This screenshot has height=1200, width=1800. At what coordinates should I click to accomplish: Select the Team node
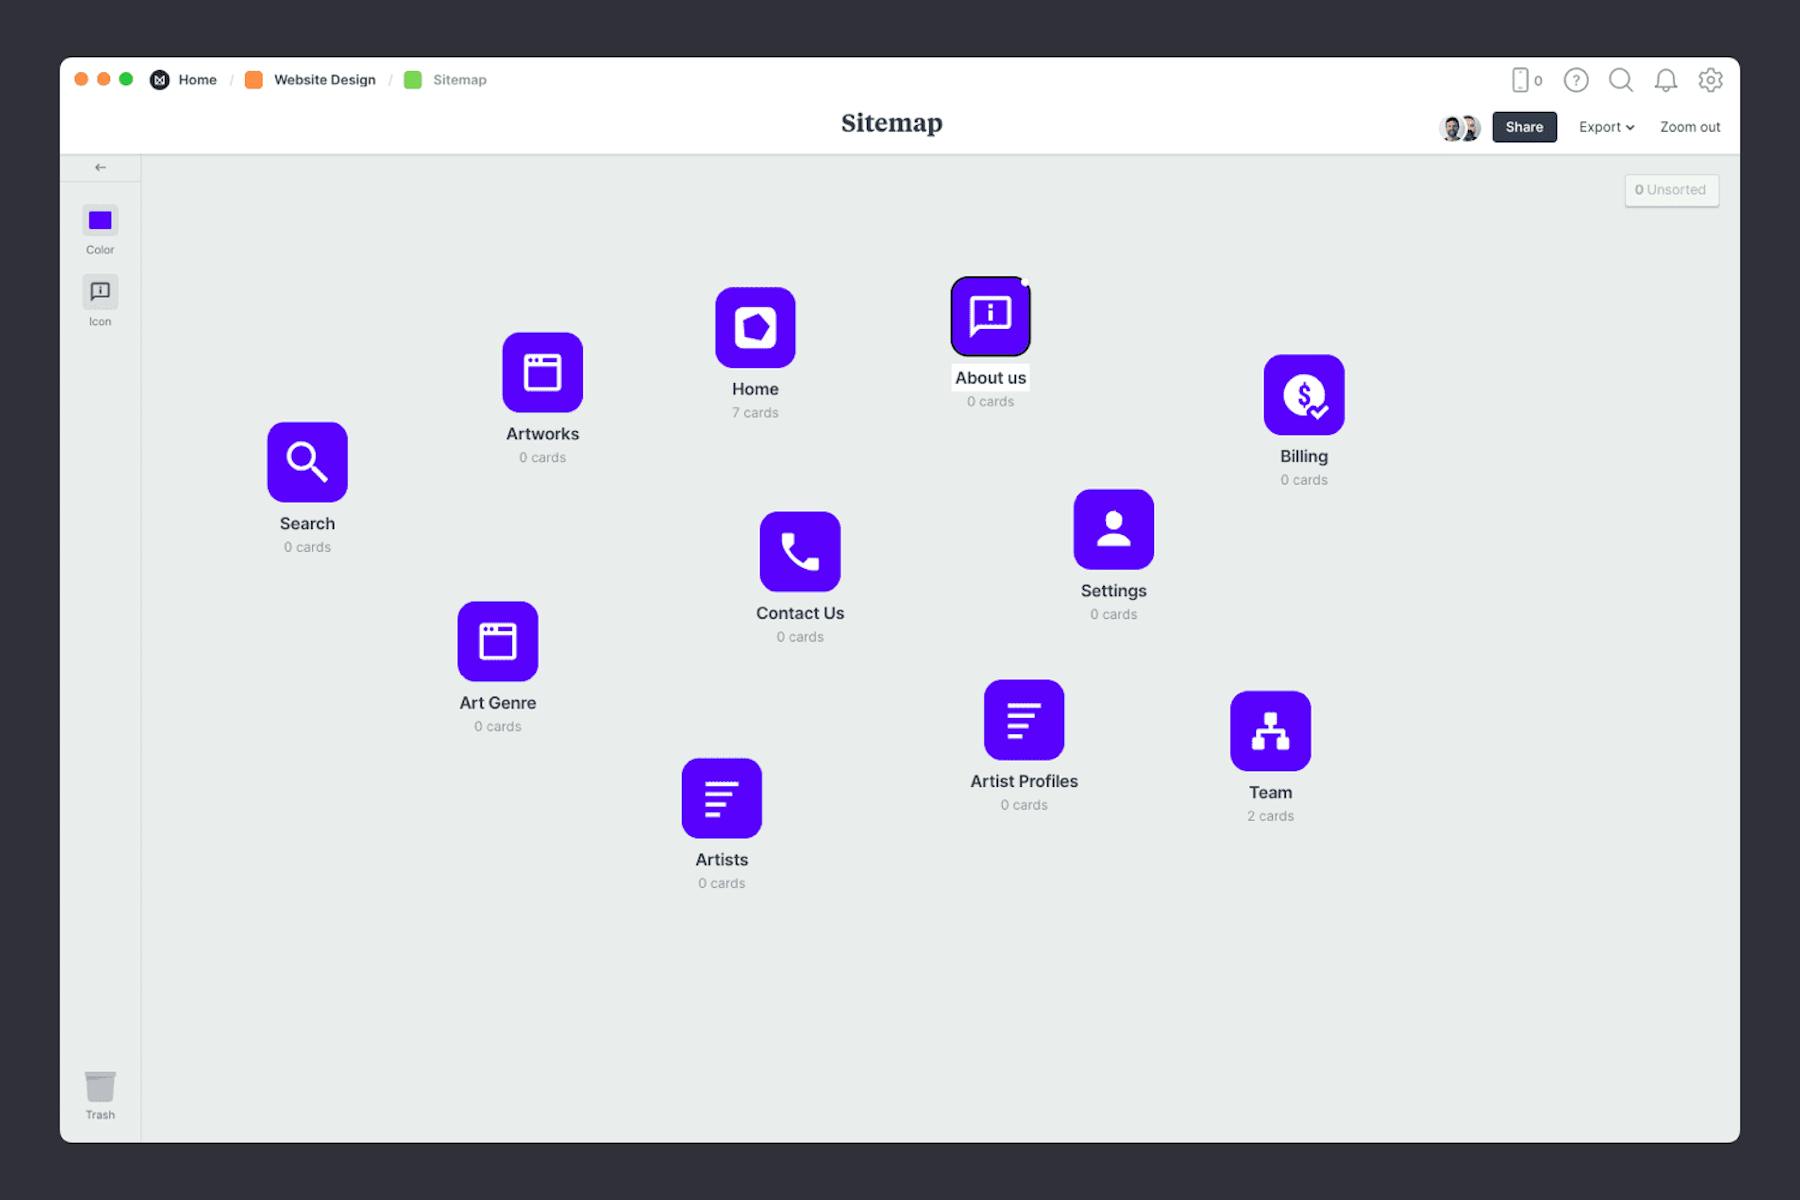(1270, 731)
